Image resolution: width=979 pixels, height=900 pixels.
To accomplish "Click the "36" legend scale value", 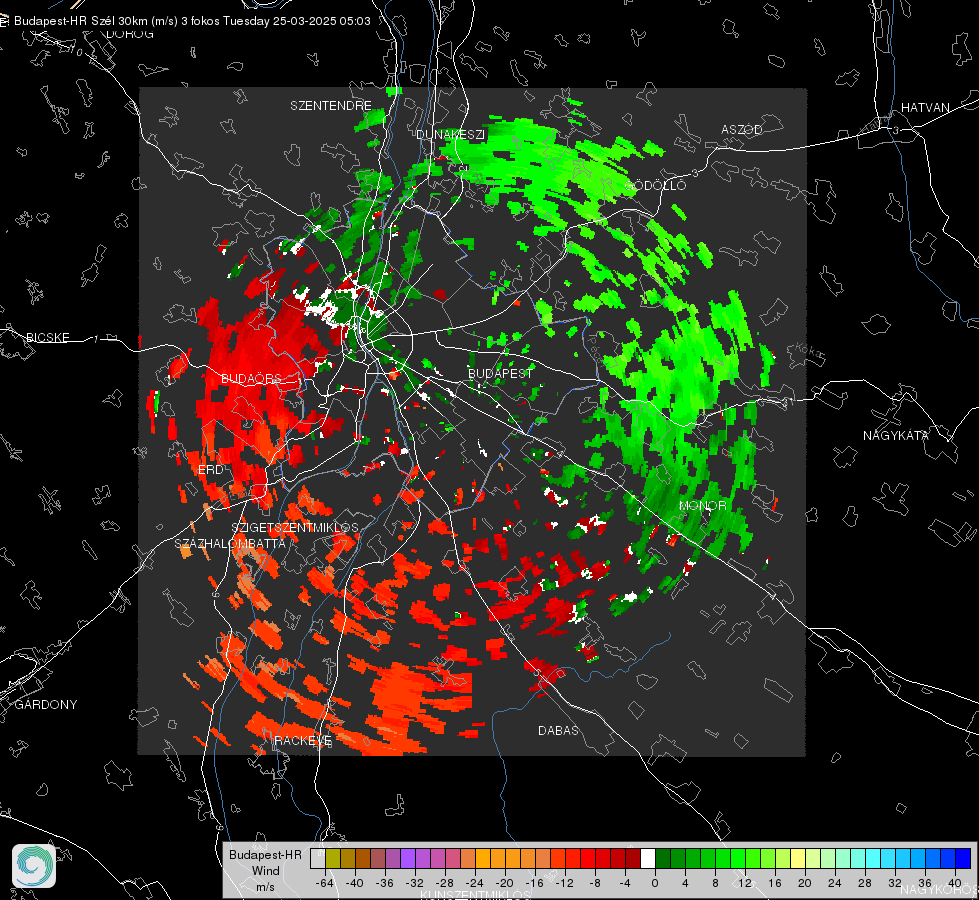I will tap(925, 883).
